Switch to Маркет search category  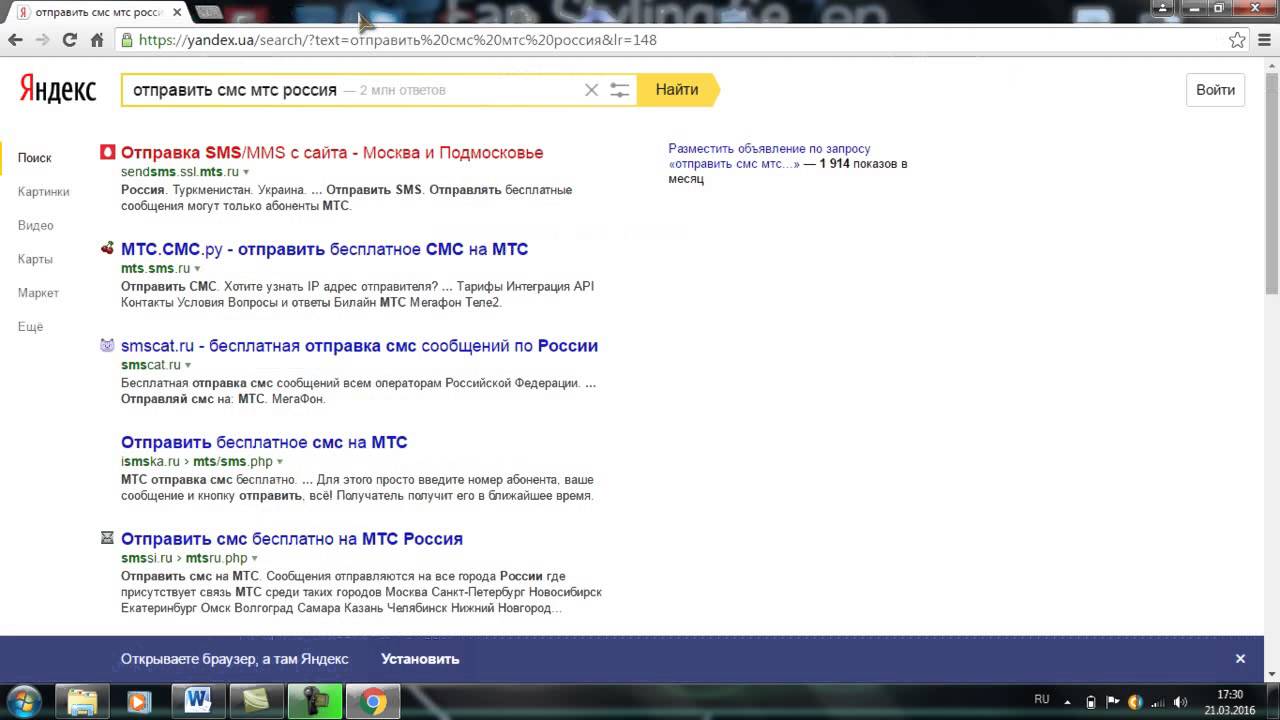[39, 293]
